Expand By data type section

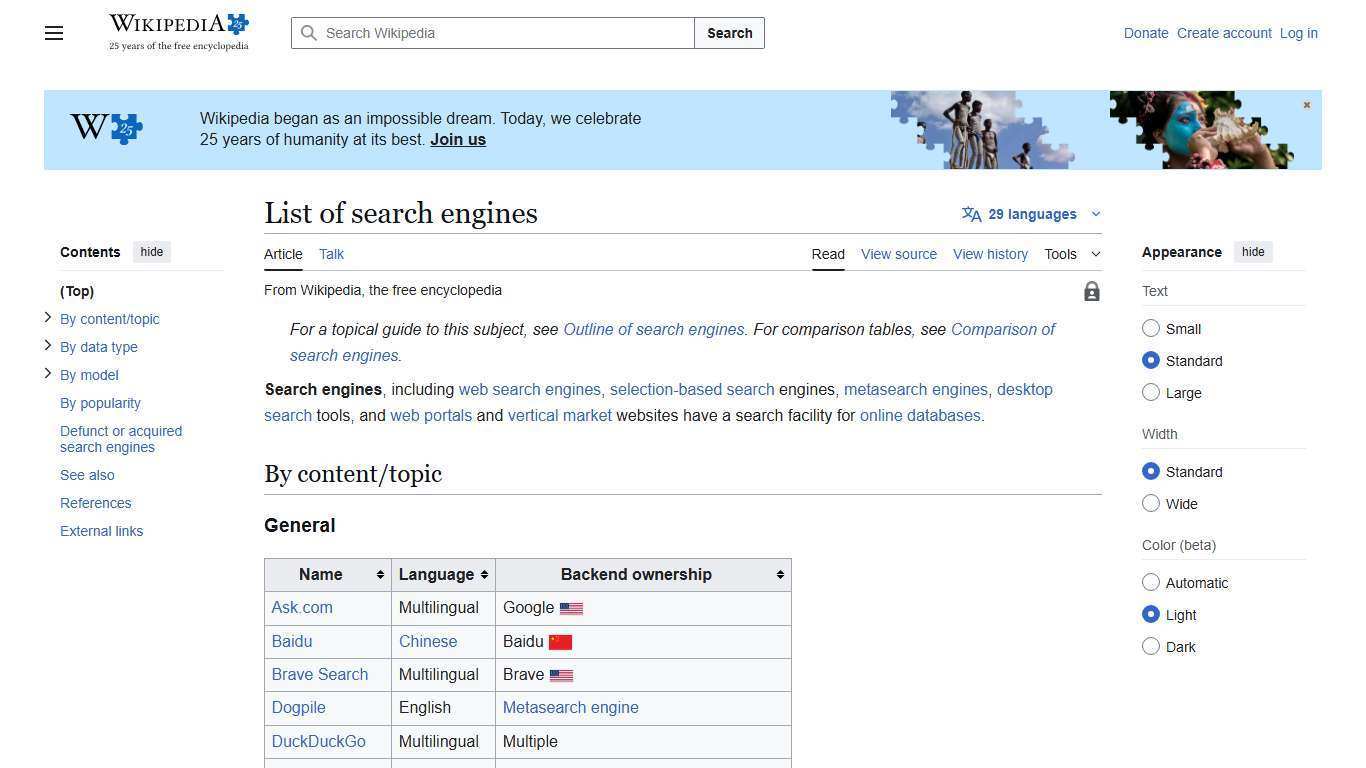tap(47, 345)
